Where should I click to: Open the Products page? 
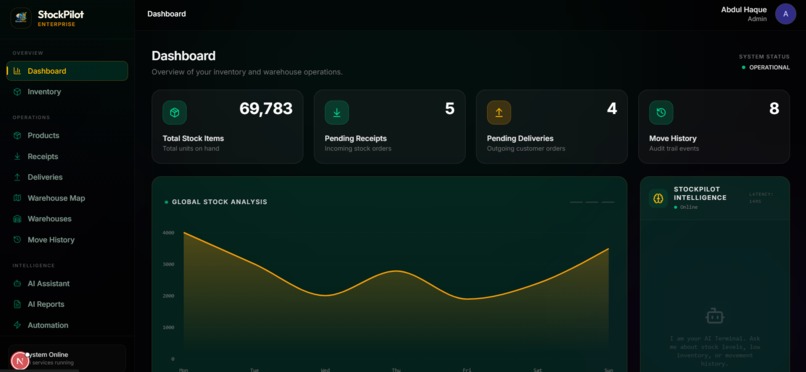coord(67,136)
